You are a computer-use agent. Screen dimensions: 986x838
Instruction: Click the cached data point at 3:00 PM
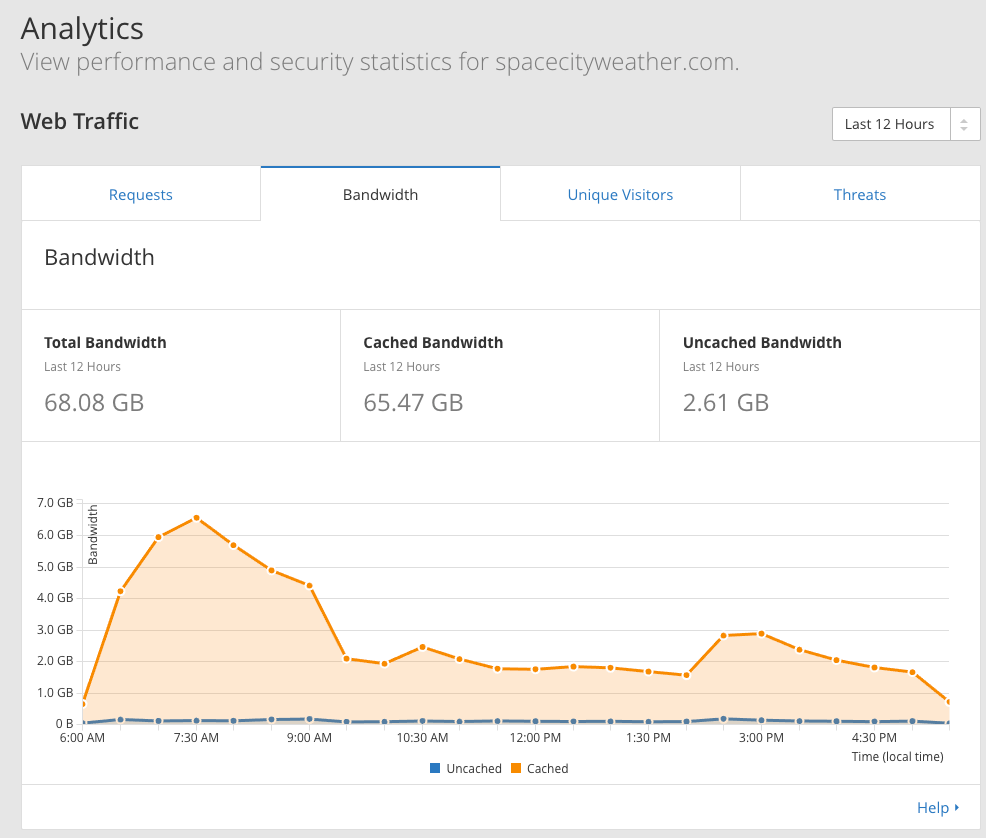click(762, 634)
